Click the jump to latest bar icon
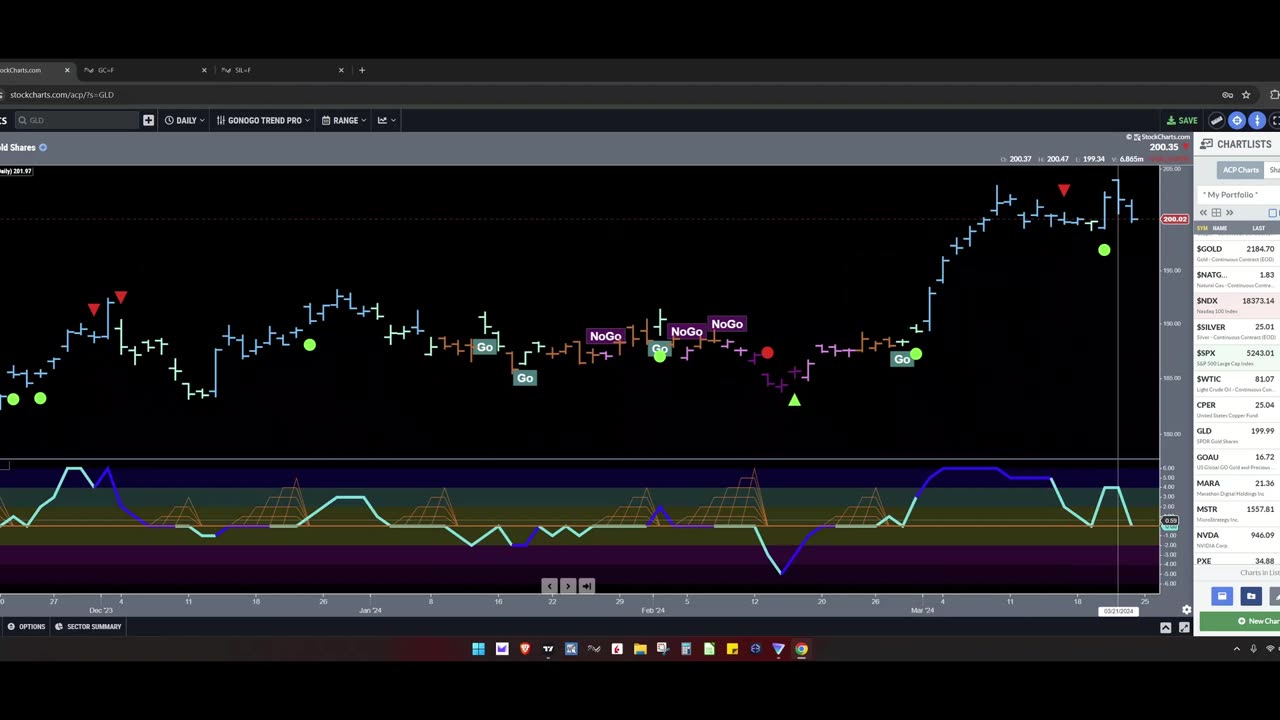The width and height of the screenshot is (1280, 720). click(x=587, y=586)
